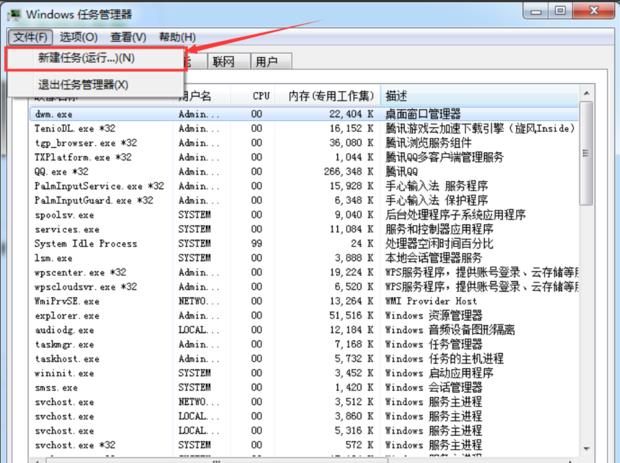Viewport: 620px width, 463px height.
Task: Choose 退出任务管理器(X) menu entry
Action: pos(83,85)
